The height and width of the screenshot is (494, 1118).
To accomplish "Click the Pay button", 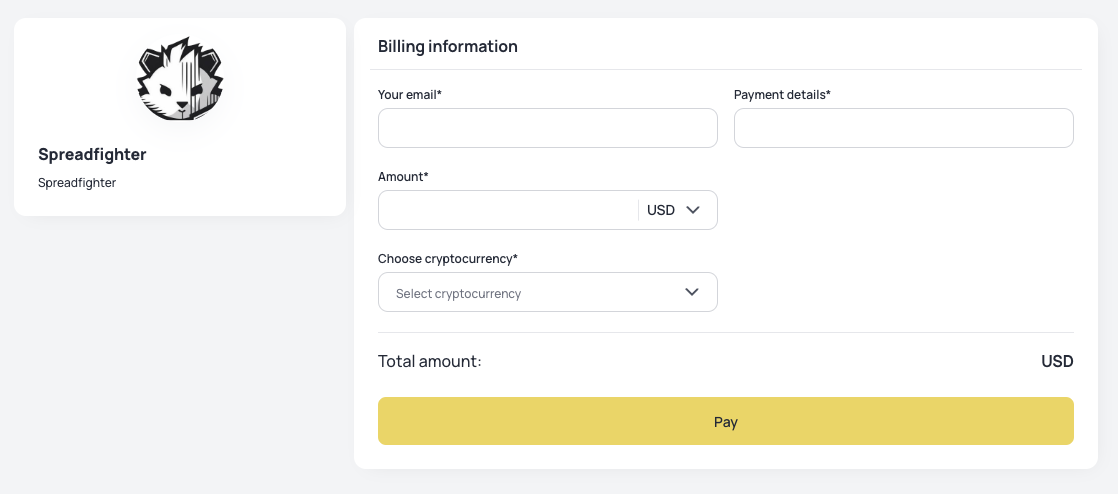I will [x=725, y=421].
